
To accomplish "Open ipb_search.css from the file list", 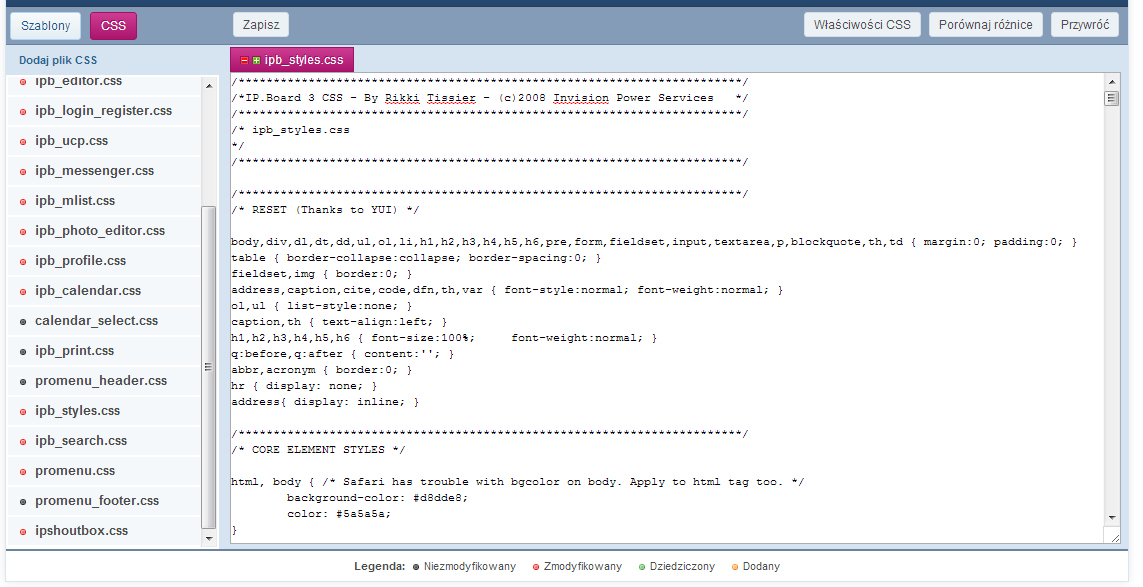I will tap(80, 441).
